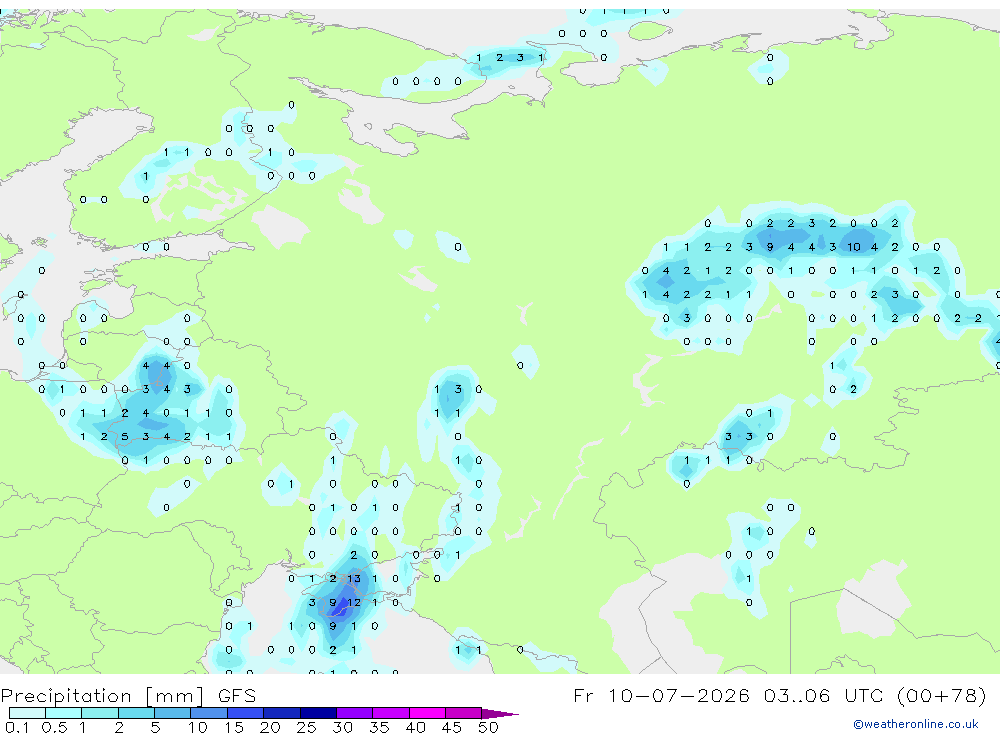Click the '12' precipitation value on the map
The width and height of the screenshot is (1000, 733).
click(354, 602)
